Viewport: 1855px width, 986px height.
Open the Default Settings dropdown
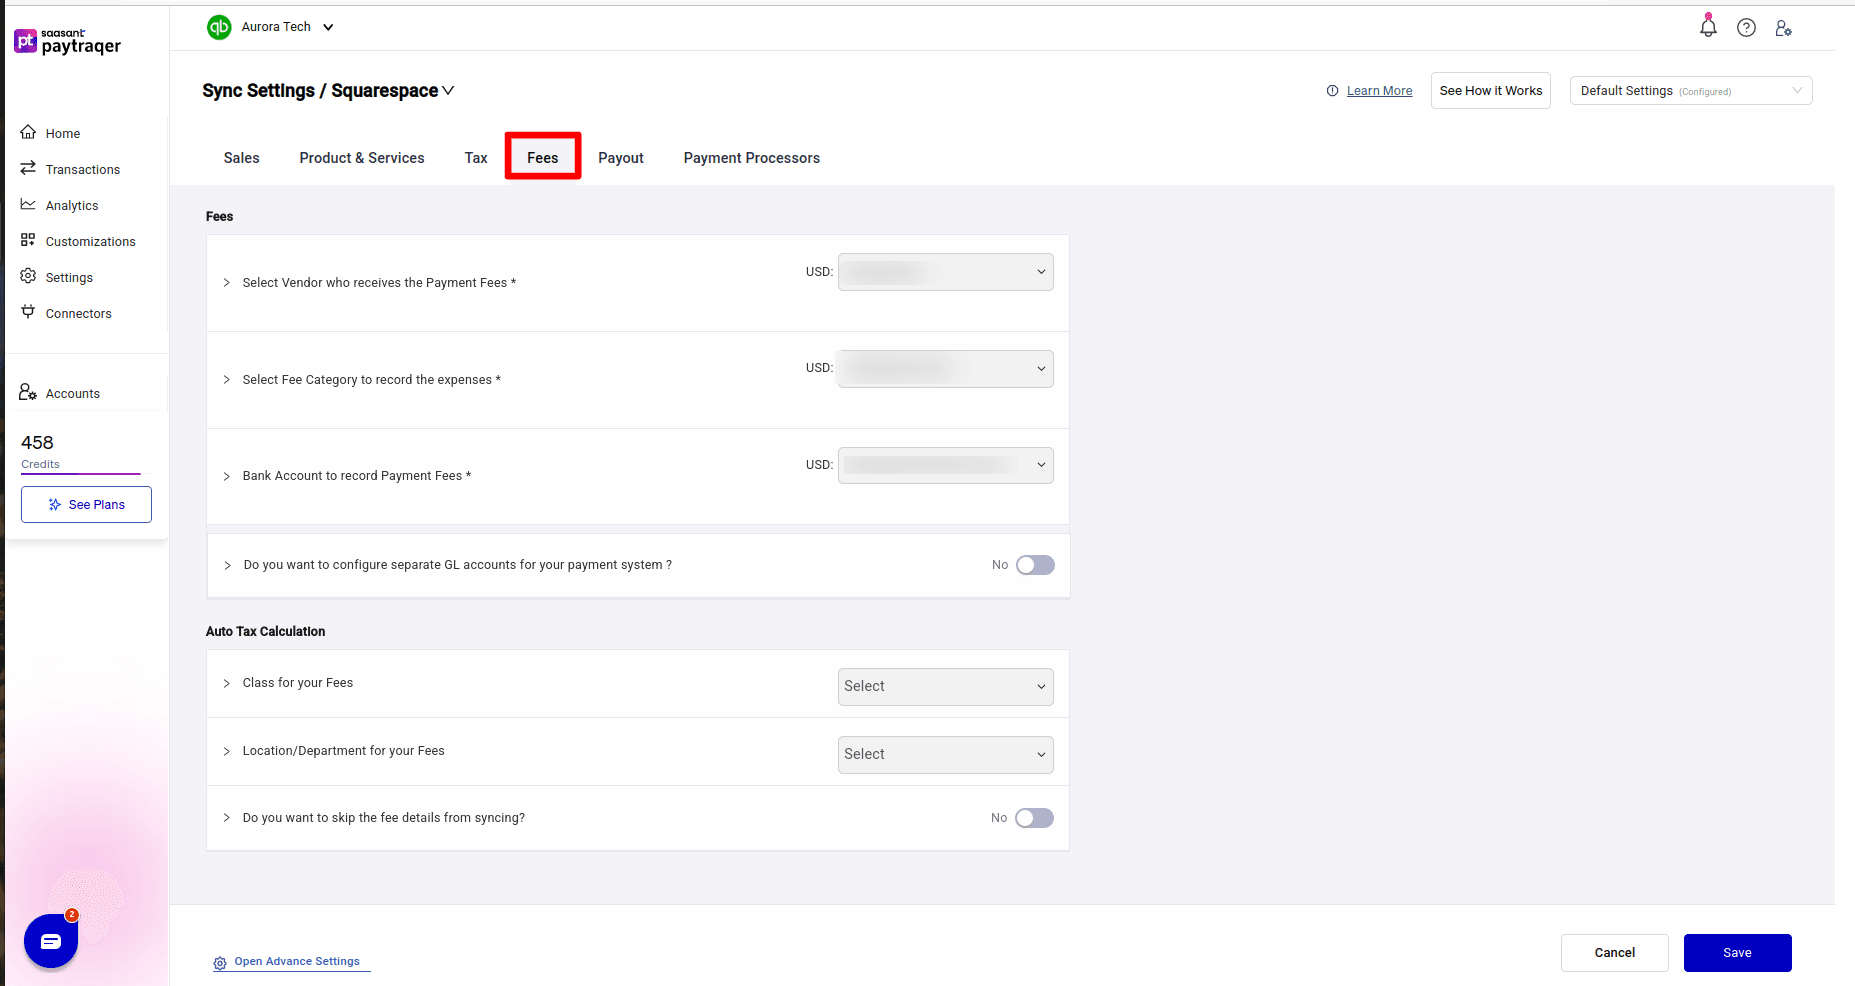pos(1690,90)
